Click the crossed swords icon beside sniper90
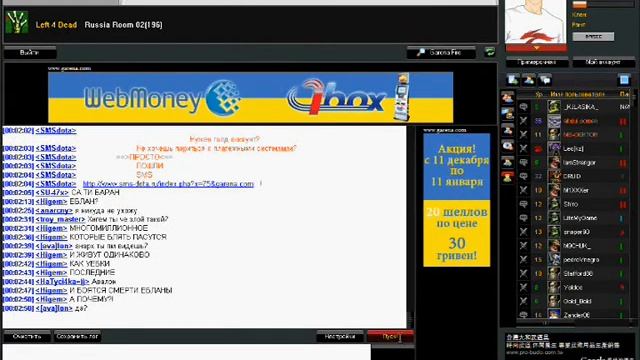640x360 pixels. [523, 232]
